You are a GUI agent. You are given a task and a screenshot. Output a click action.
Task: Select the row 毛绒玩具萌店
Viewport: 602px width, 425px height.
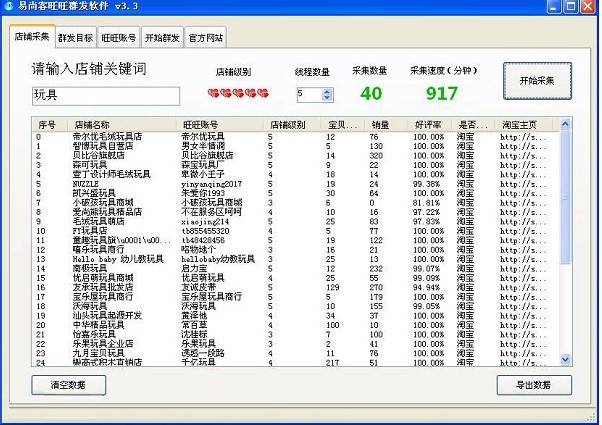pos(99,222)
